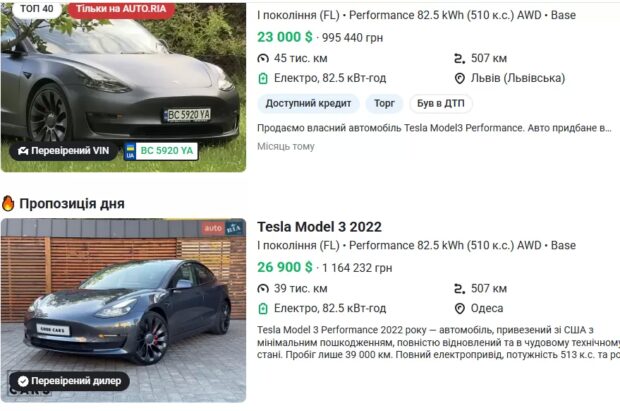Viewport: 620px width, 411px height.
Task: Click the ТОП 40 label
Action: coord(37,9)
